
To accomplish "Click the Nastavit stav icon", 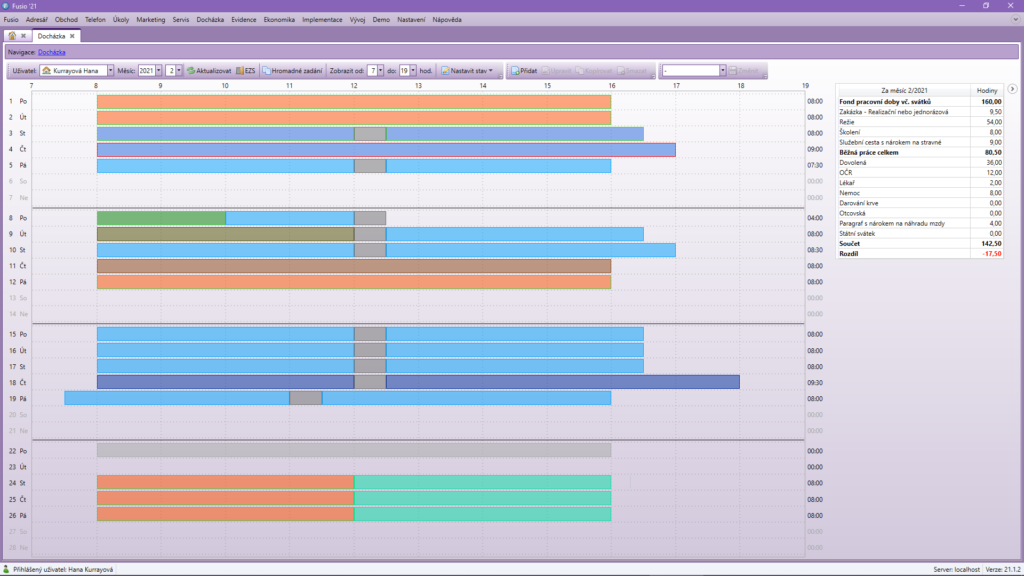I will (x=444, y=71).
